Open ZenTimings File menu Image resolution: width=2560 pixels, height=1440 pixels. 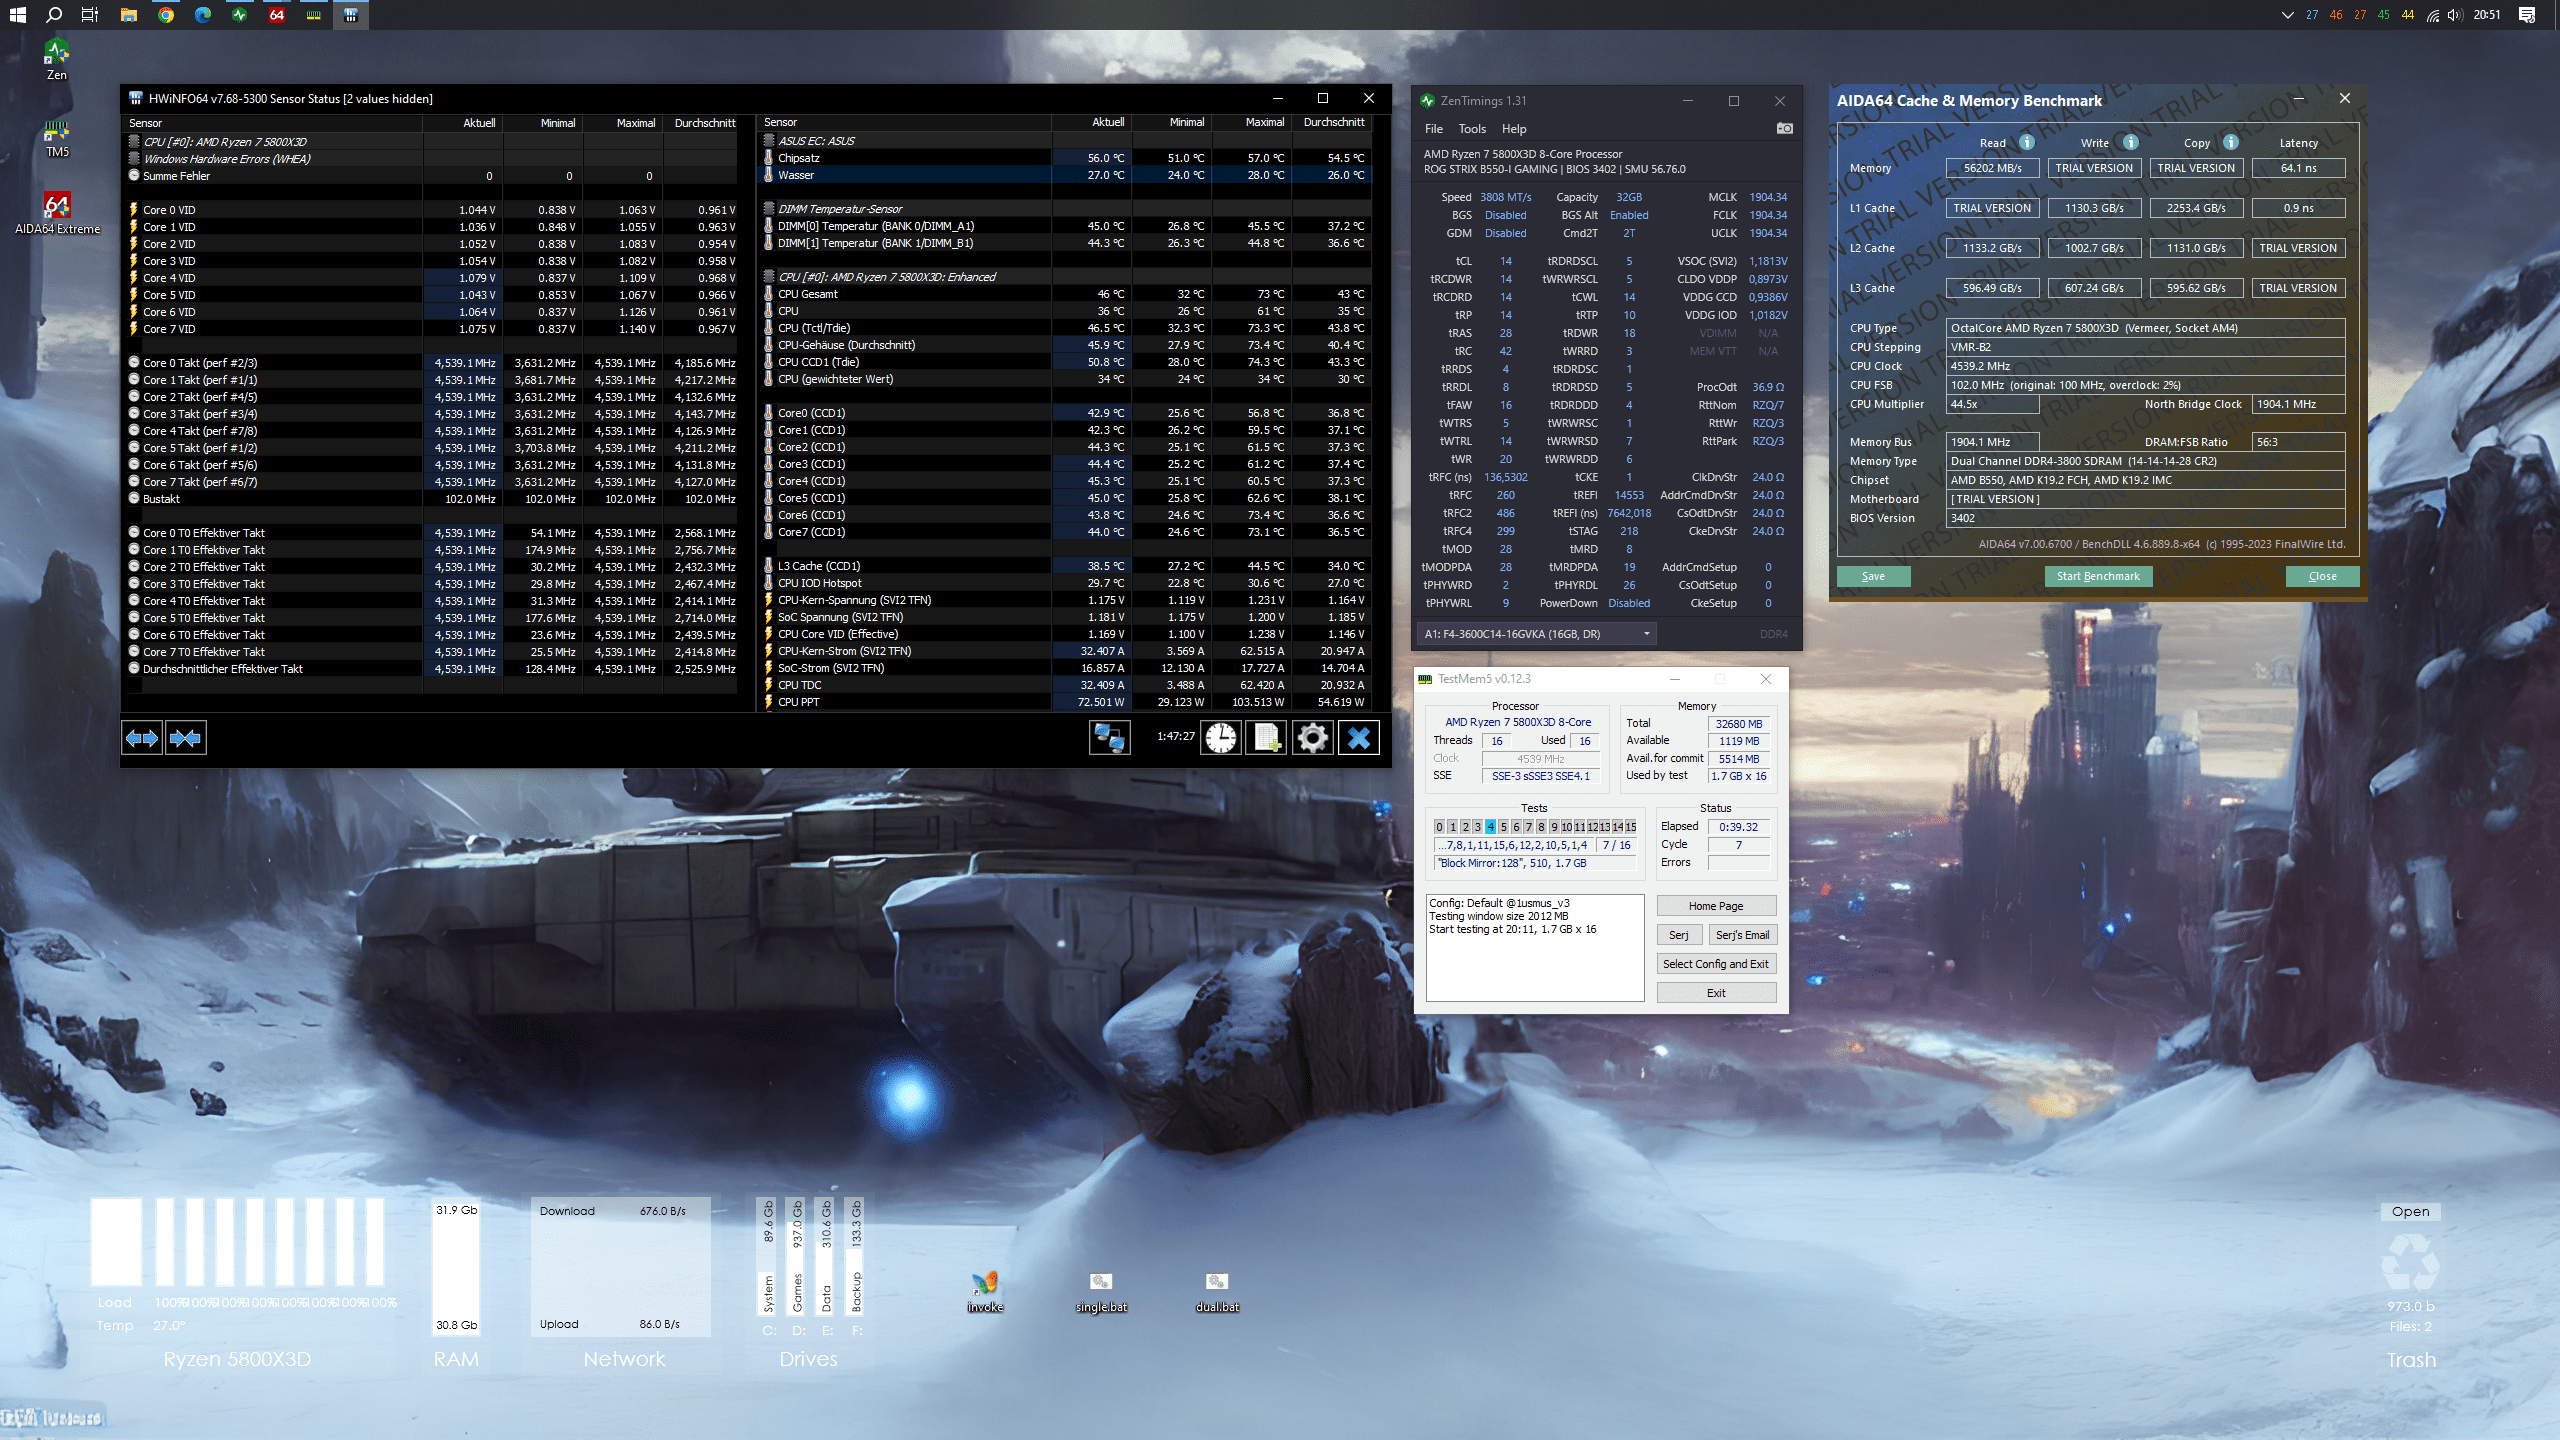click(1433, 128)
